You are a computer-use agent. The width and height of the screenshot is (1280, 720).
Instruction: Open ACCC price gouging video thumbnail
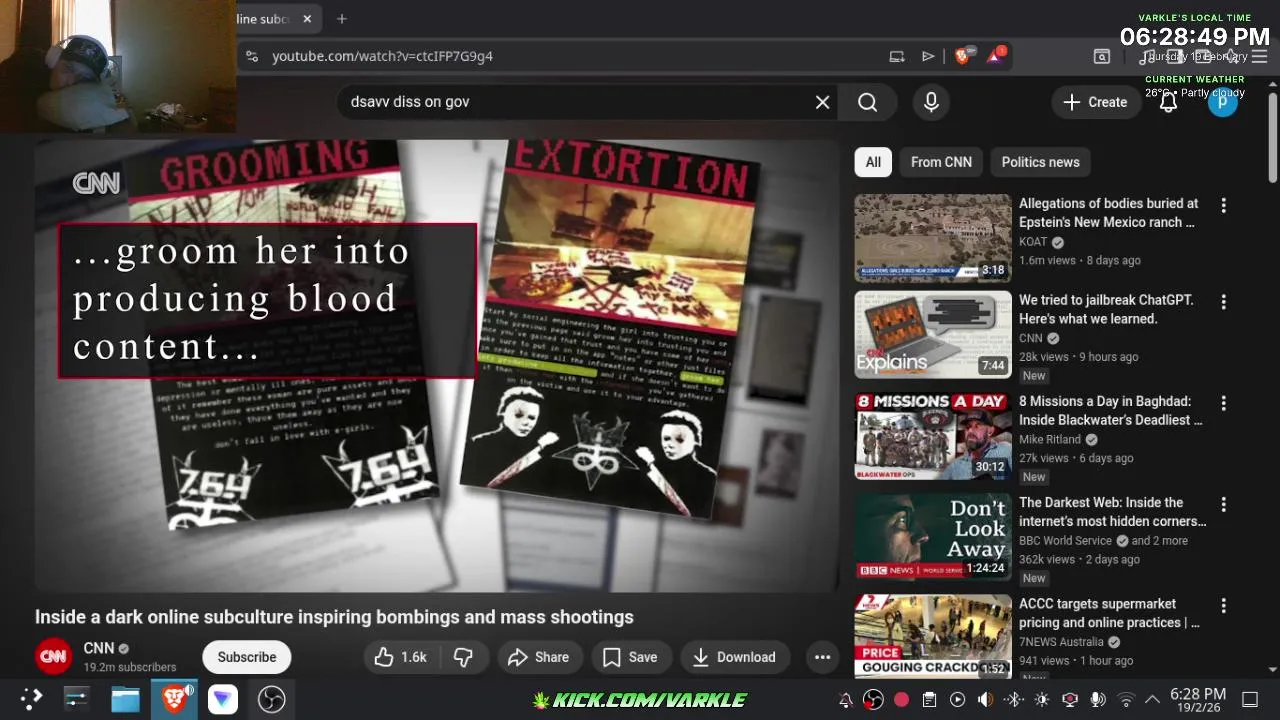933,637
